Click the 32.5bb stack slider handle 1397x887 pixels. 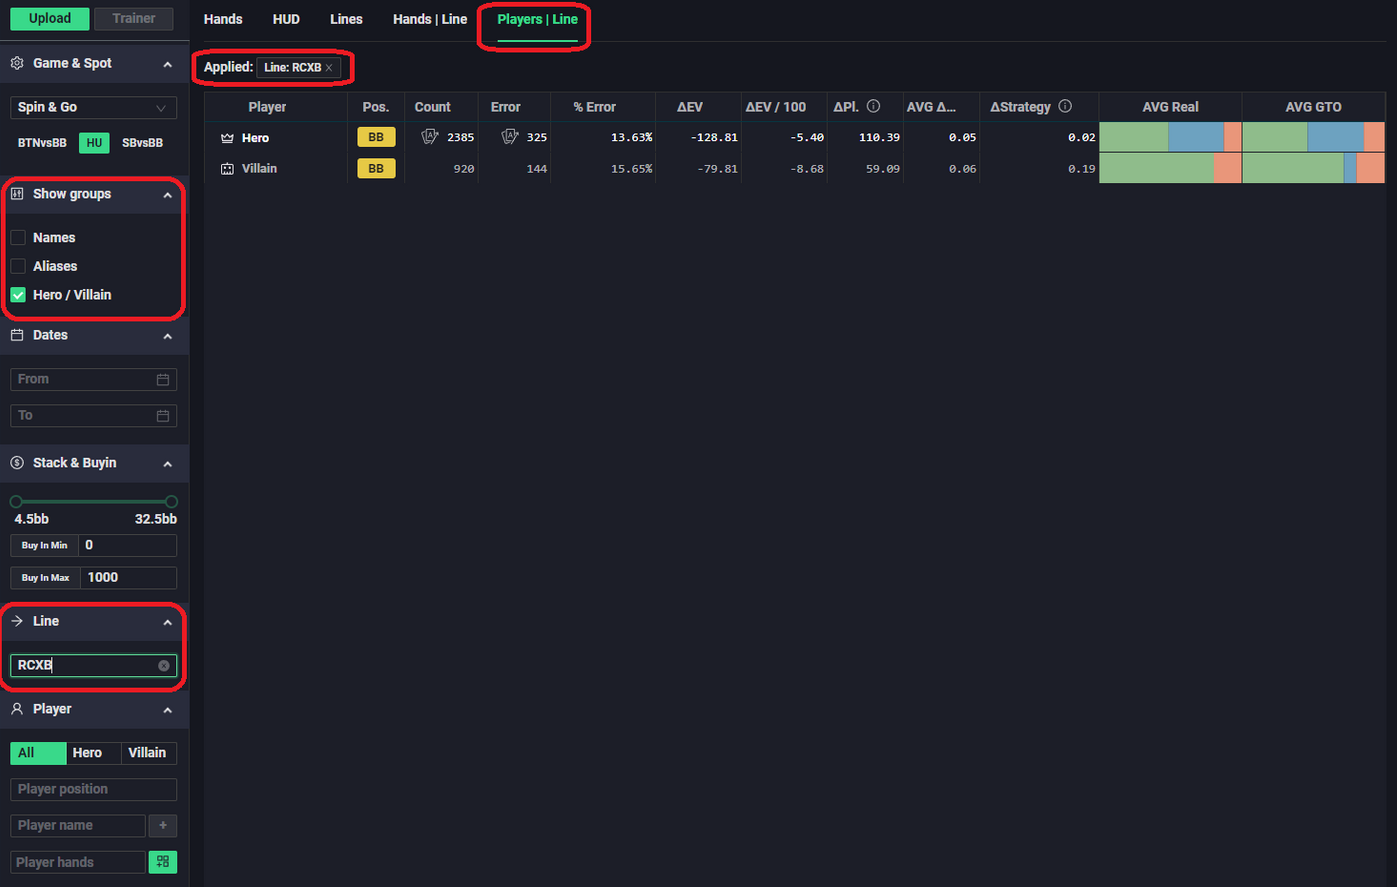click(172, 502)
